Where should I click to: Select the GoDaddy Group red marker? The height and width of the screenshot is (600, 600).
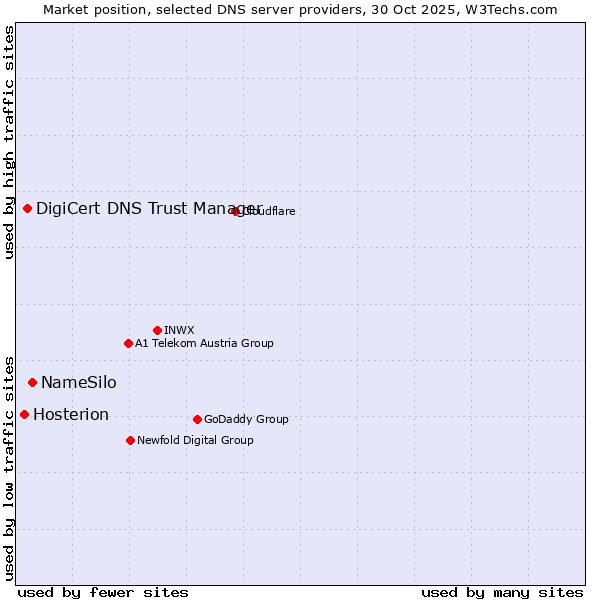tap(197, 419)
